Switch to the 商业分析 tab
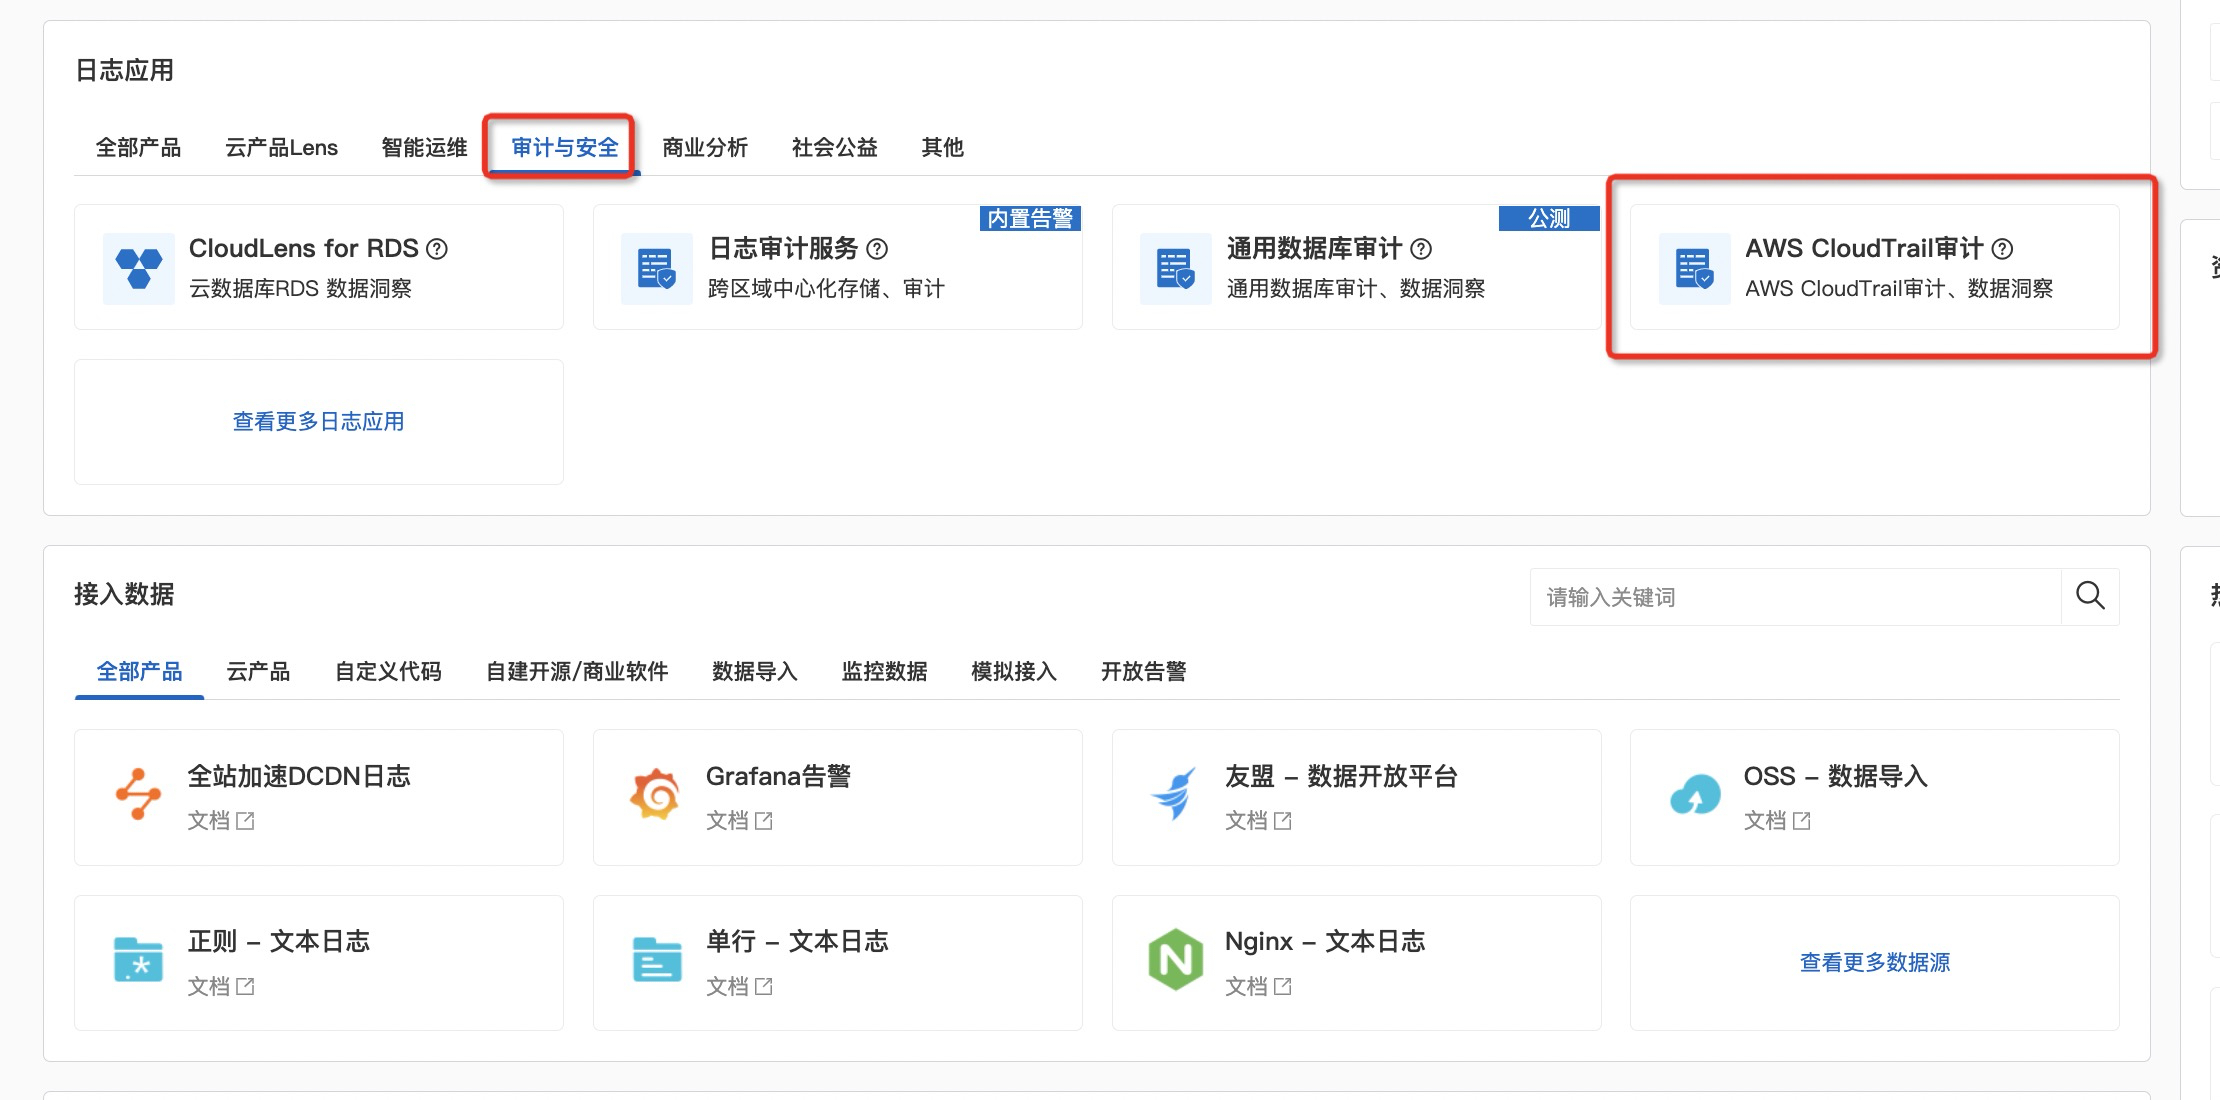 (x=705, y=148)
